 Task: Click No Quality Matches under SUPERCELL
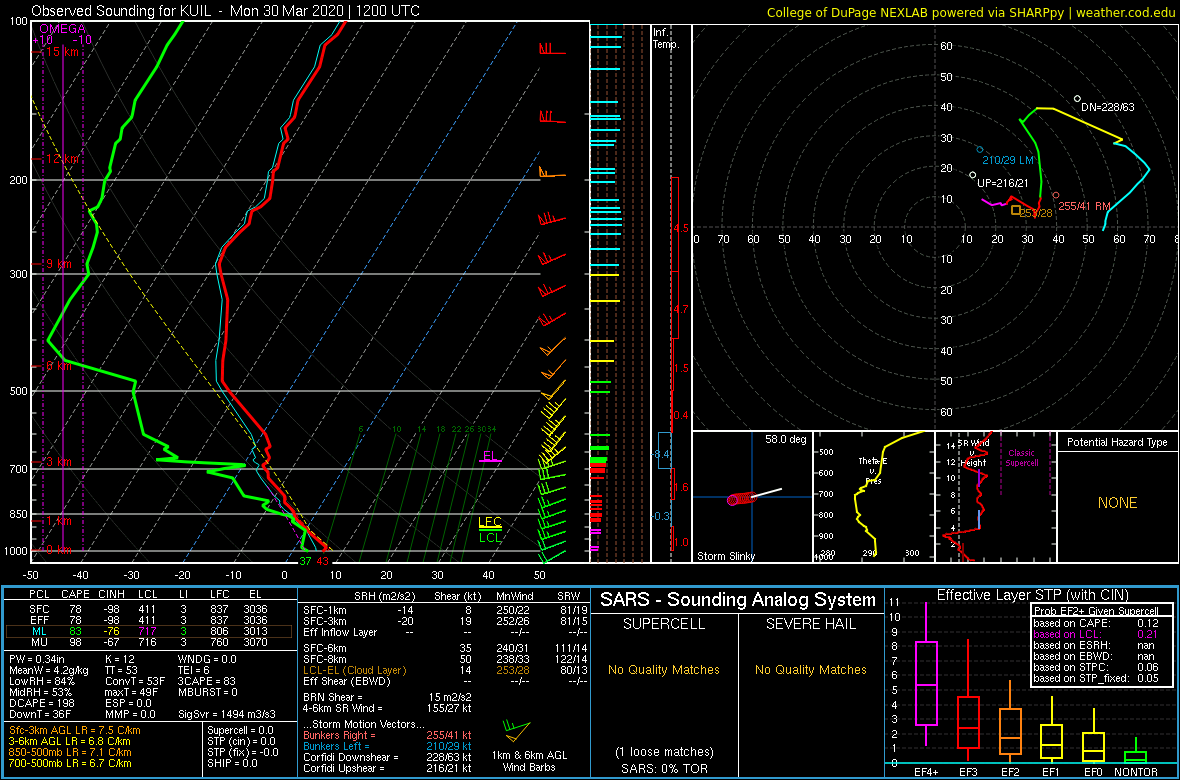pyautogui.click(x=662, y=669)
